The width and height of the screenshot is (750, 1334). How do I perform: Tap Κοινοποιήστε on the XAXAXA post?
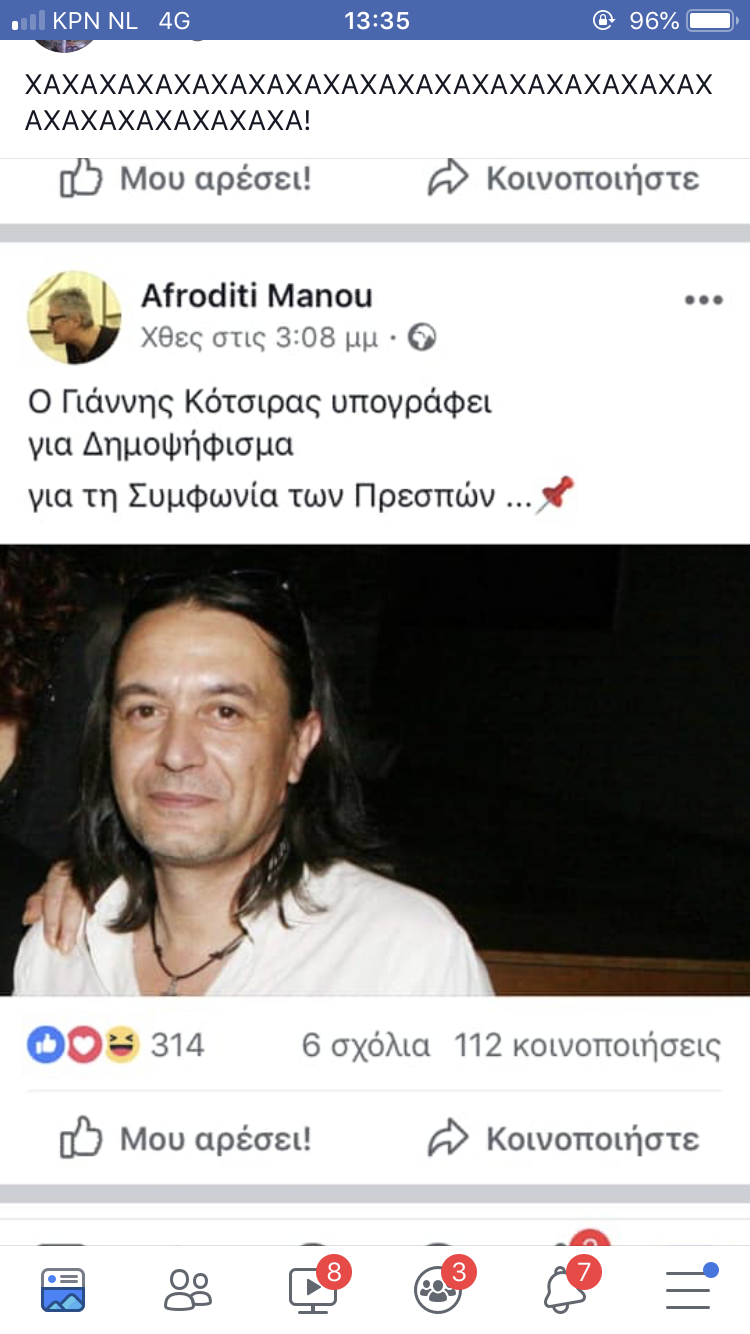pos(563,179)
